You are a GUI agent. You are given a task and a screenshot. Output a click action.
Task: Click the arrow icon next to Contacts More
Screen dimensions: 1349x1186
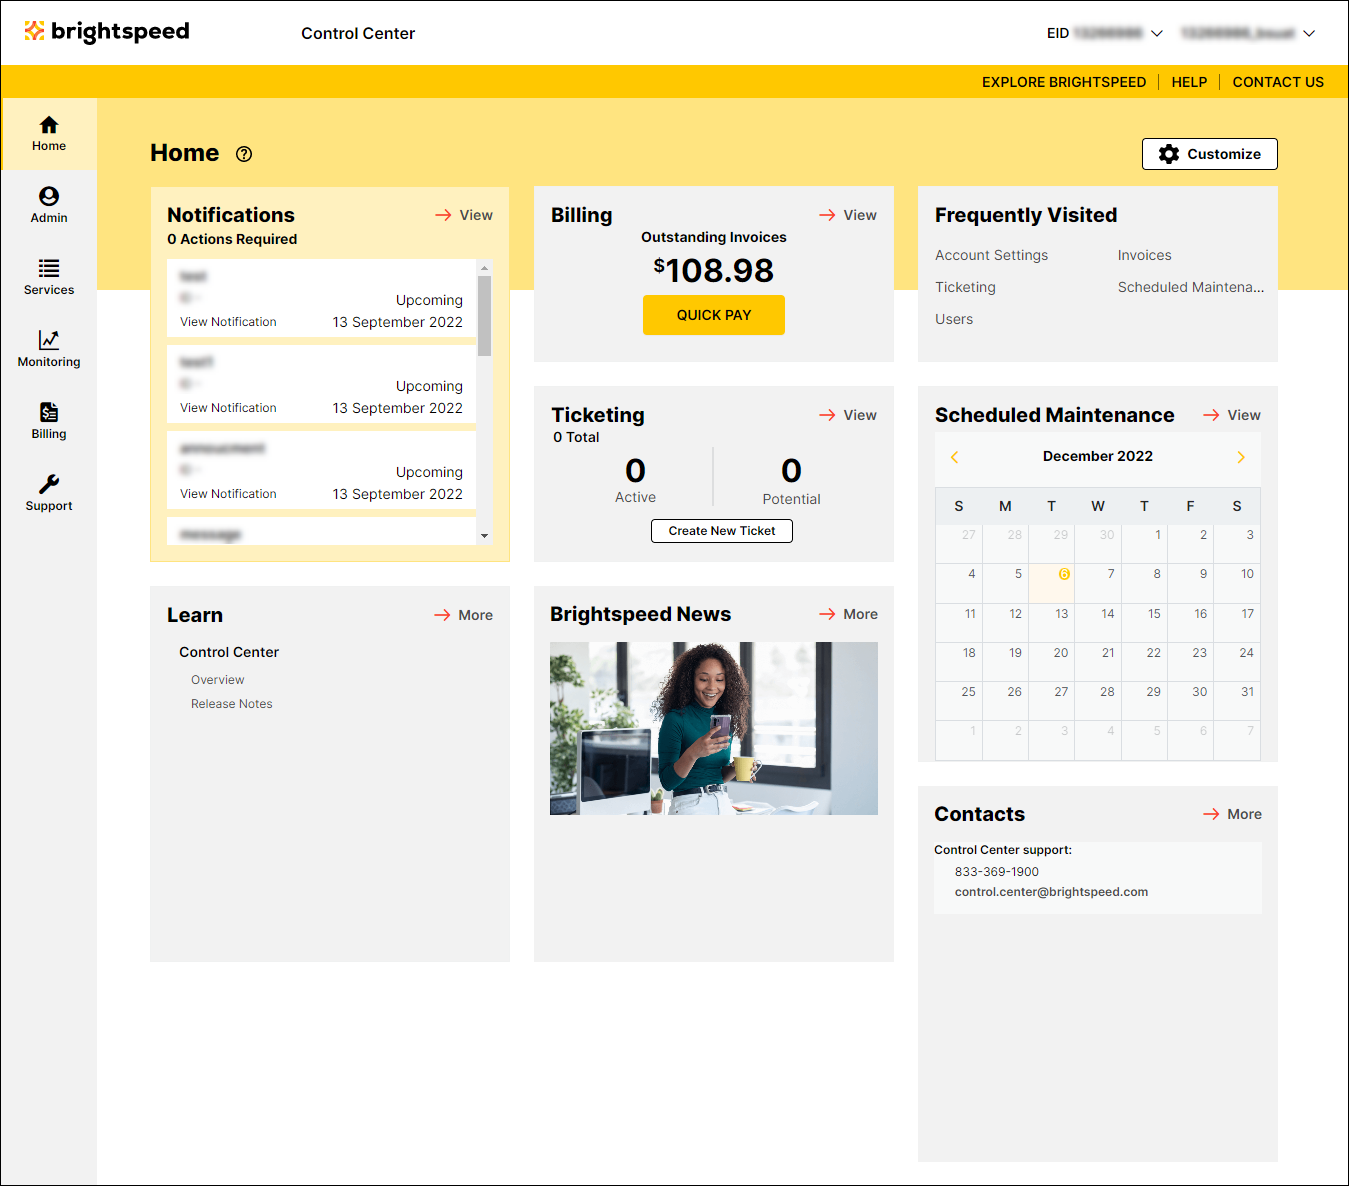click(x=1211, y=814)
